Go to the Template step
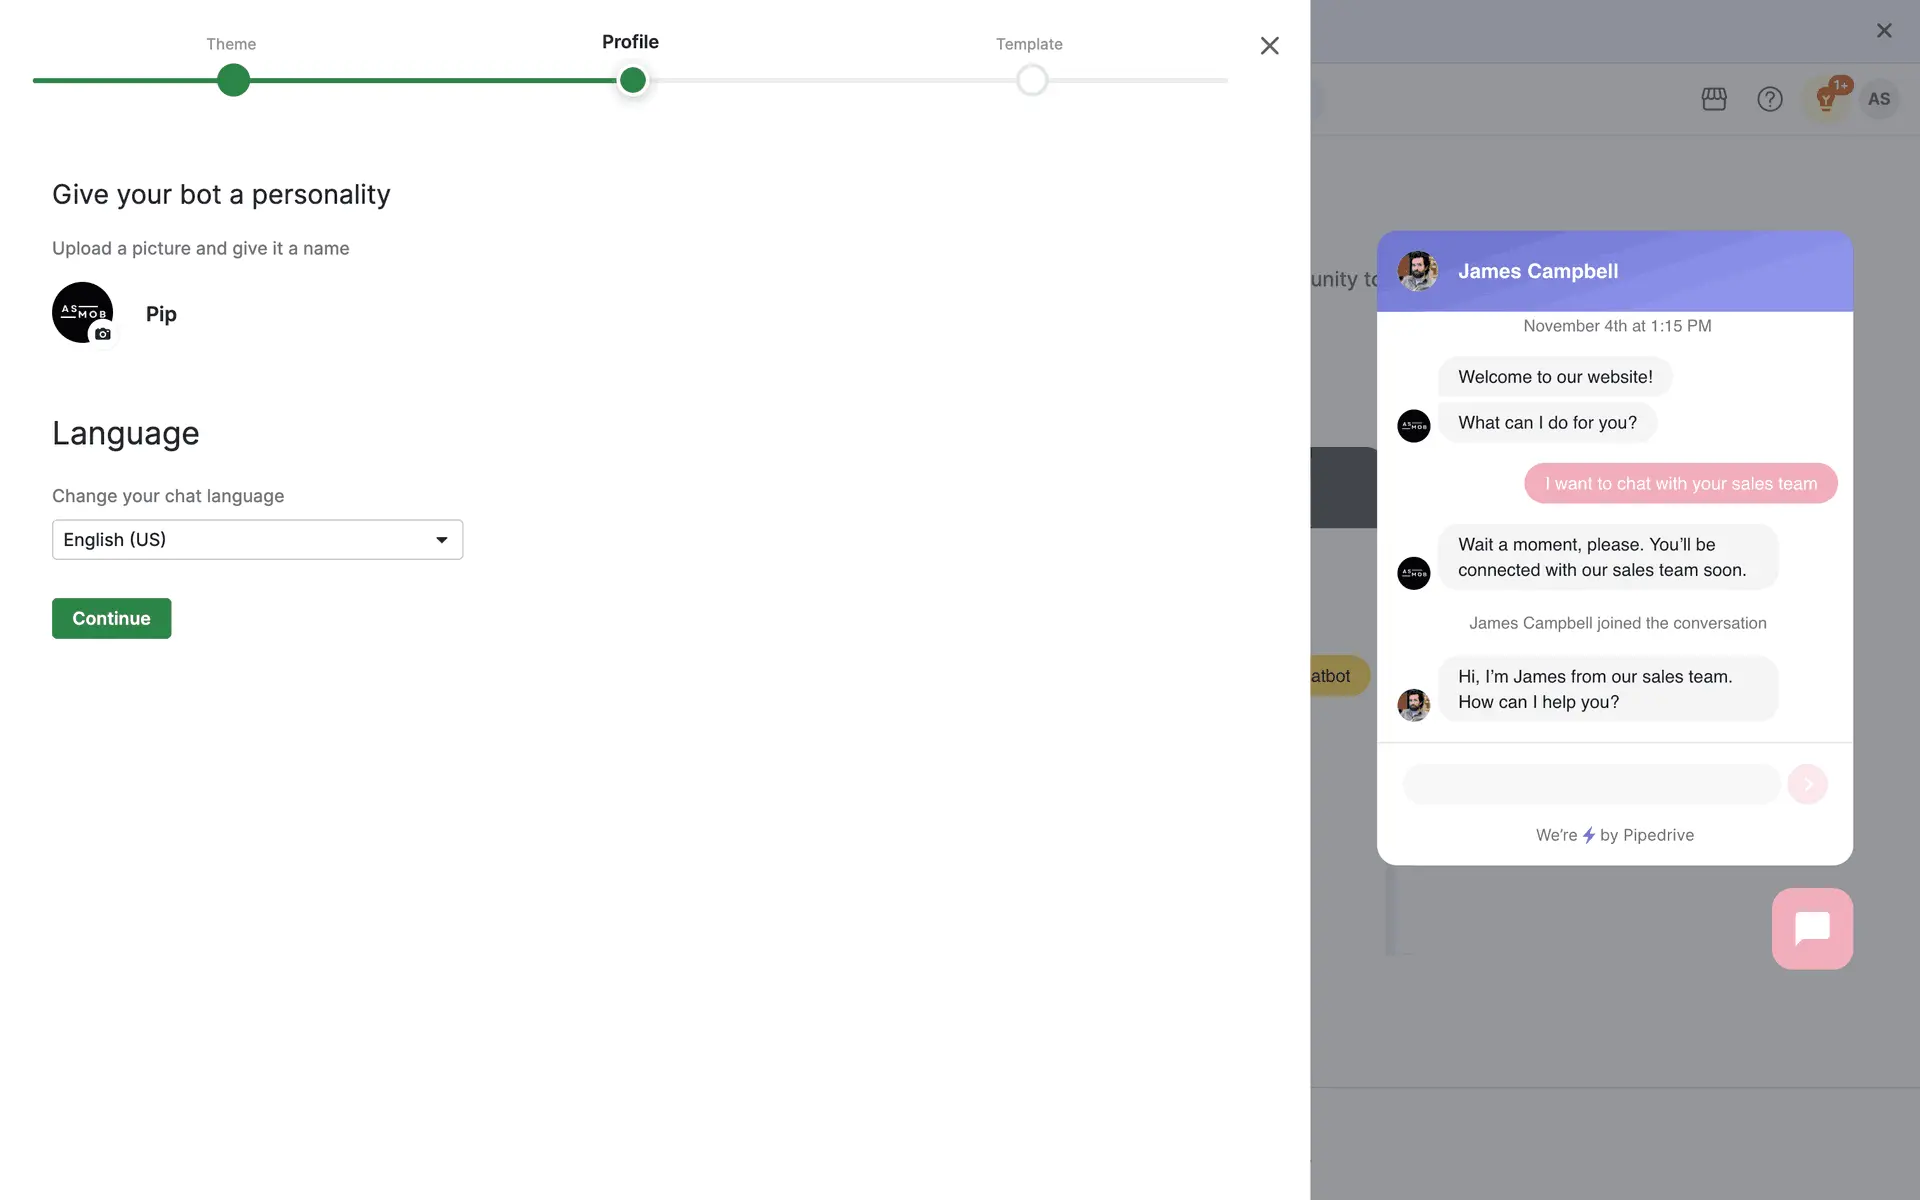This screenshot has width=1920, height=1200. (1028, 44)
